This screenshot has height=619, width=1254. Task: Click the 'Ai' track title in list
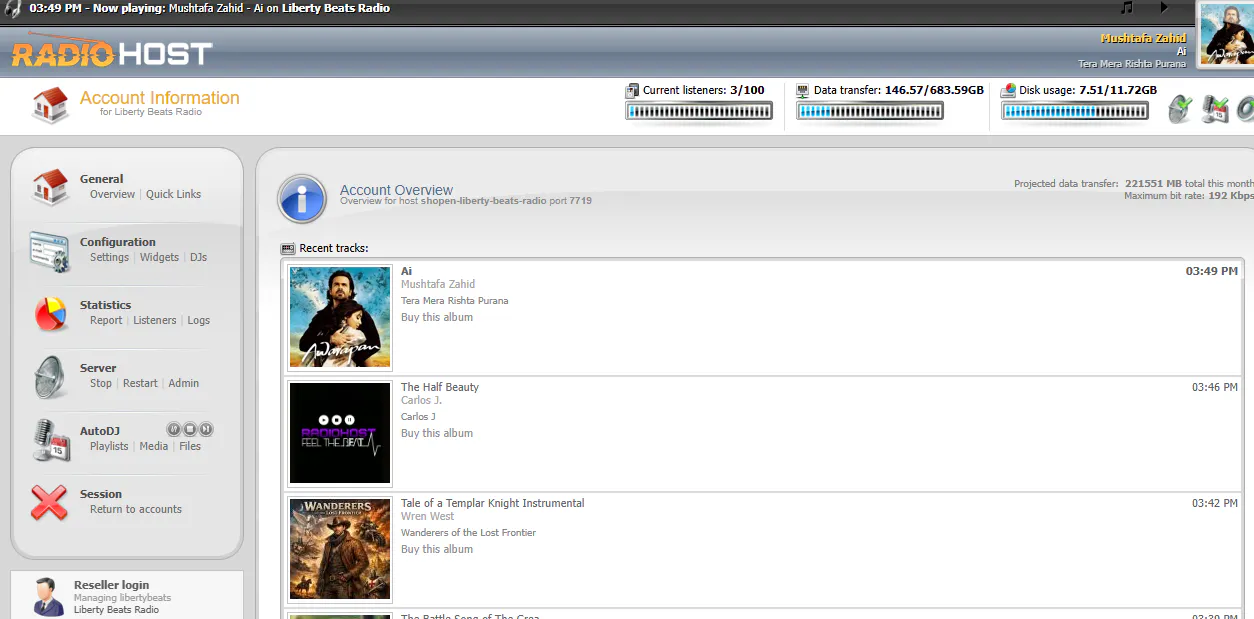point(406,271)
